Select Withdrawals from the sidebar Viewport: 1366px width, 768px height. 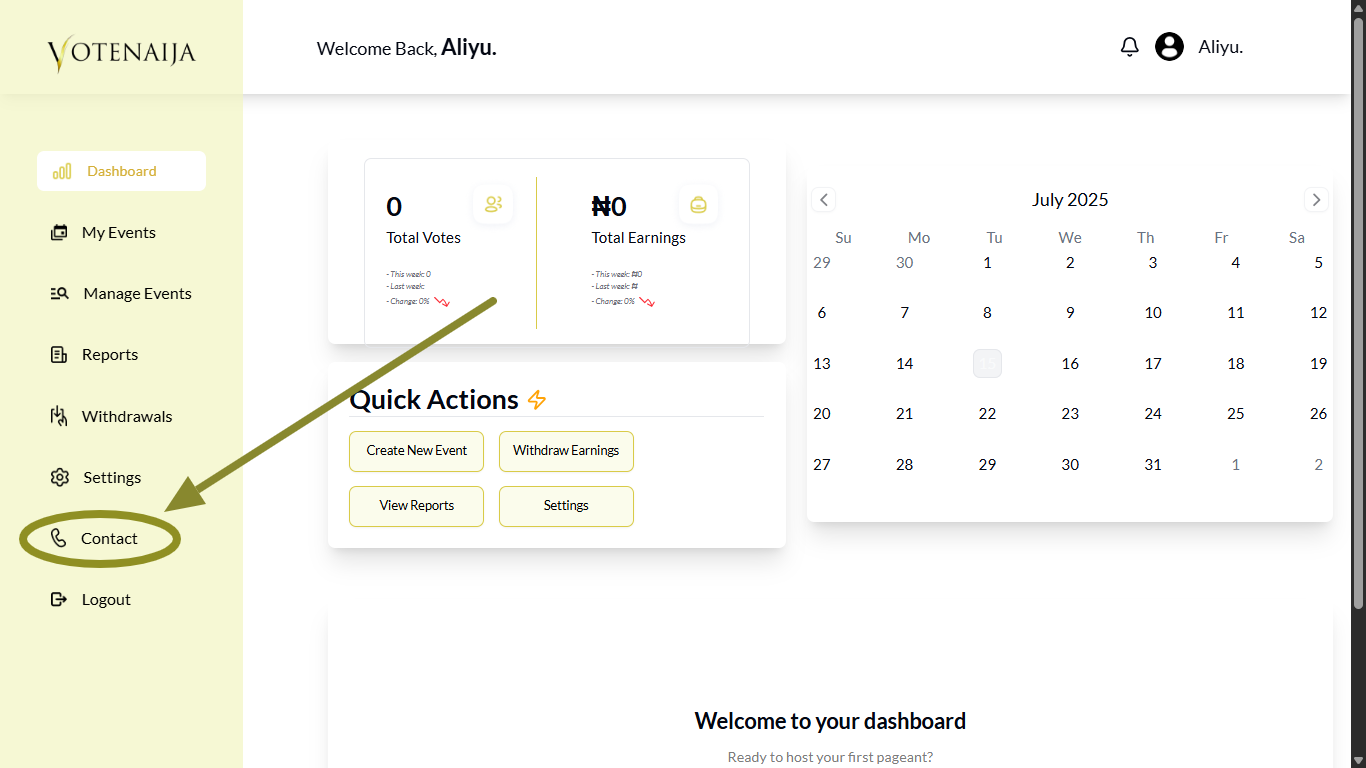(x=126, y=416)
